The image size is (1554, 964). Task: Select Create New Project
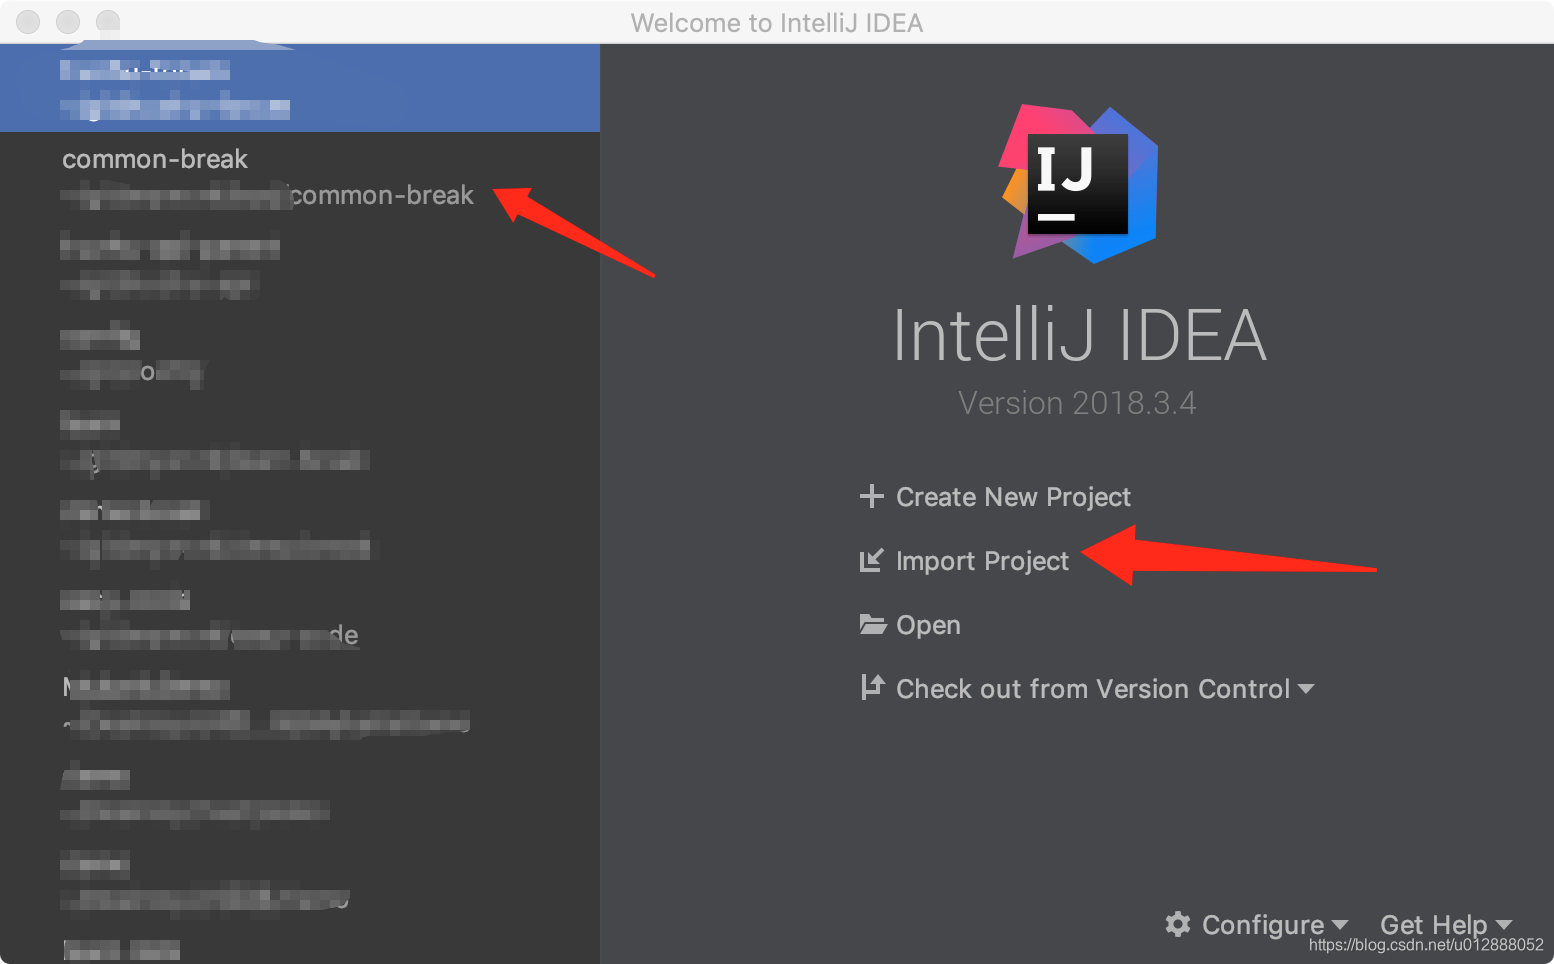[1013, 497]
